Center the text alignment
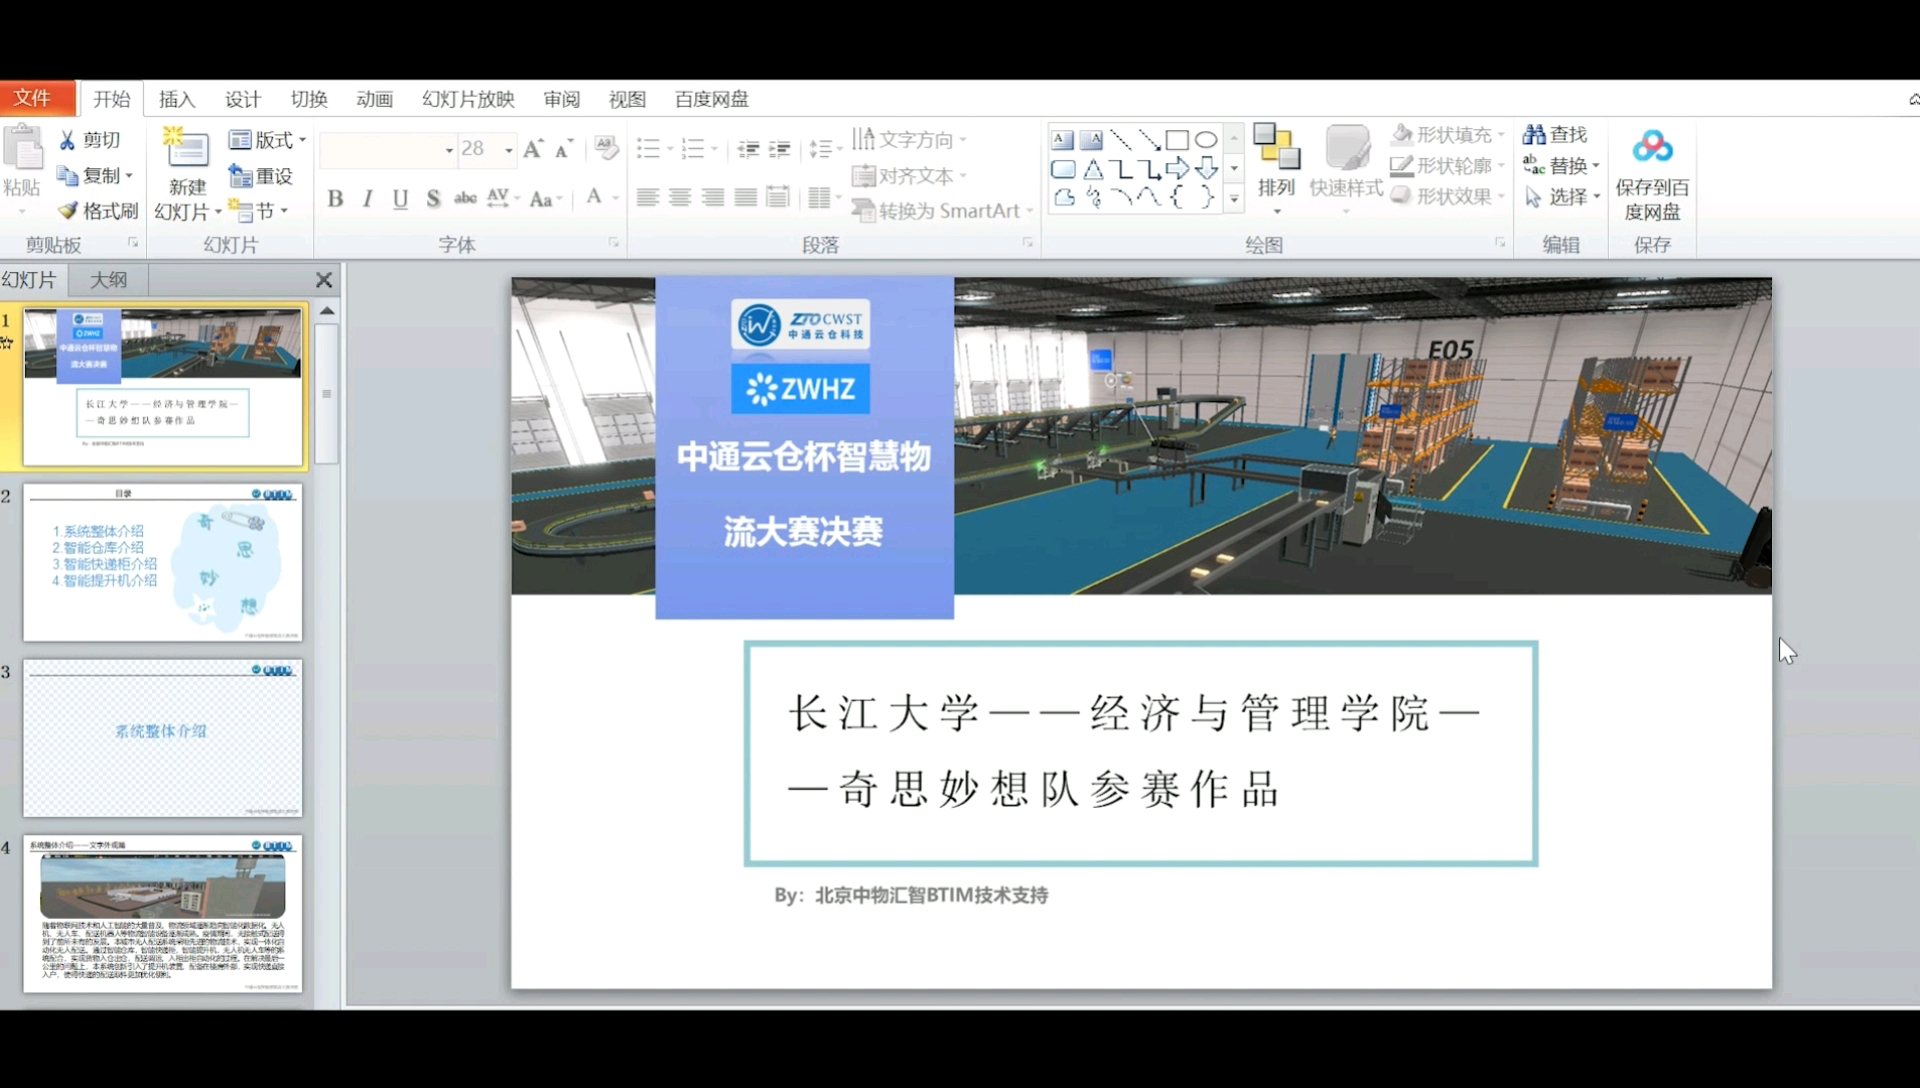The image size is (1920, 1088). point(680,198)
